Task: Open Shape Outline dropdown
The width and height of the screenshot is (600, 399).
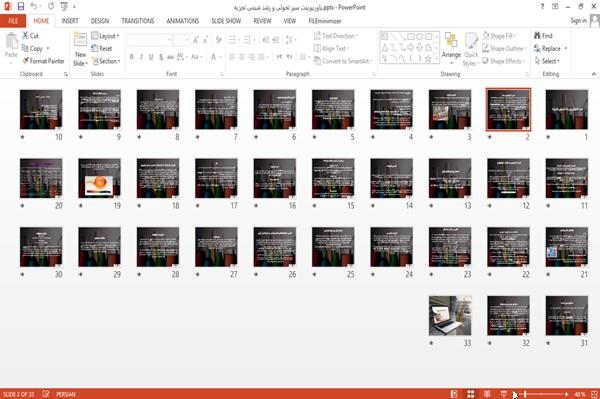Action: click(x=504, y=48)
